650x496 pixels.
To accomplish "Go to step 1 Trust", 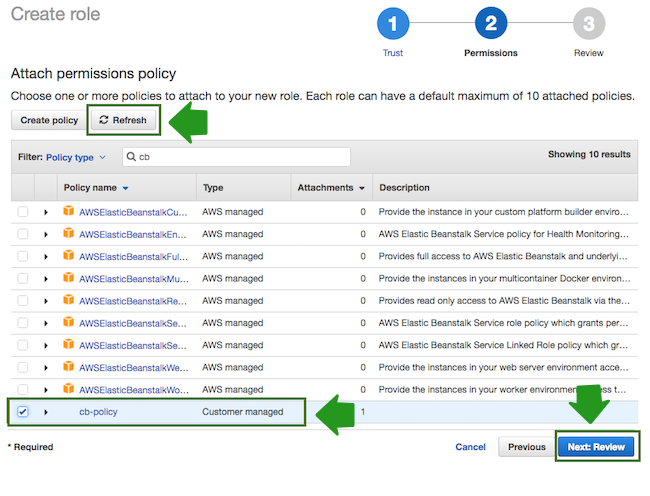I will coord(393,26).
